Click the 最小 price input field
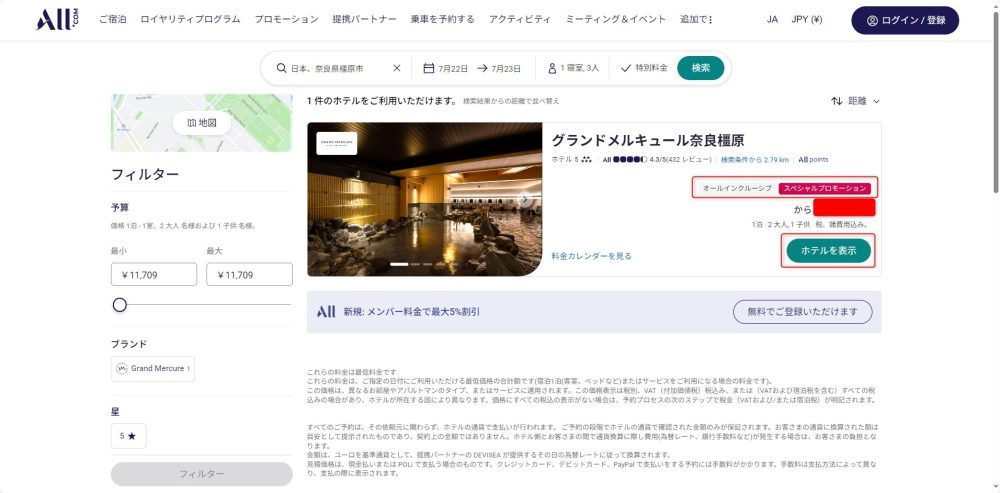The width and height of the screenshot is (1000, 493). coord(154,275)
